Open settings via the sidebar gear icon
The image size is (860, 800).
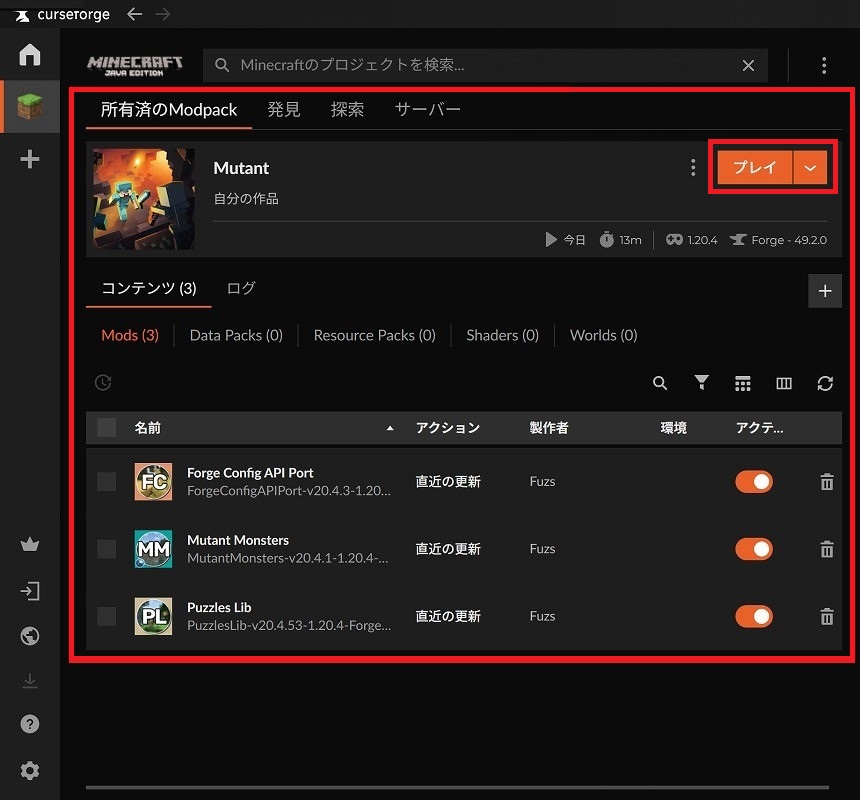(x=30, y=771)
